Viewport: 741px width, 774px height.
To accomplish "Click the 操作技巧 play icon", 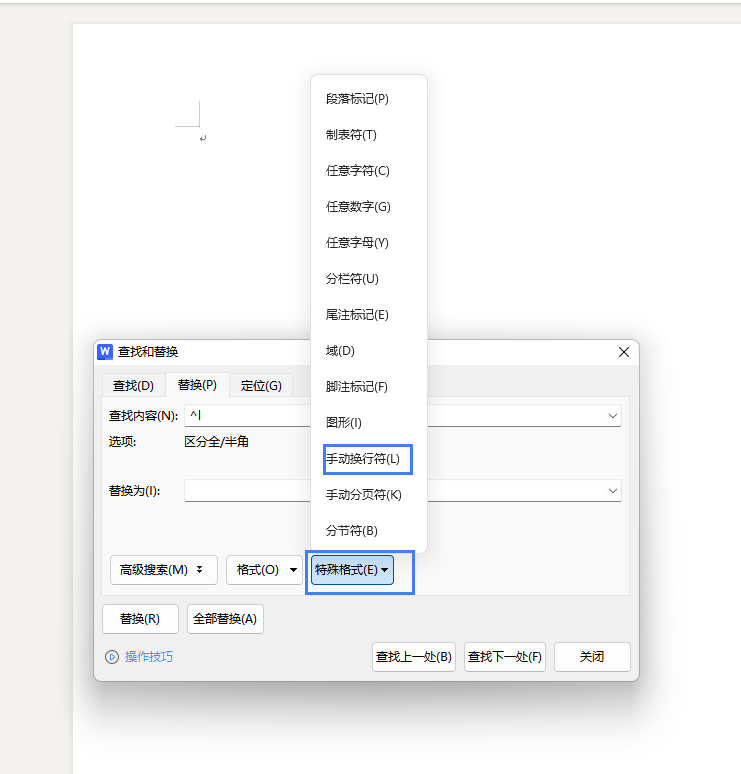I will pos(112,657).
